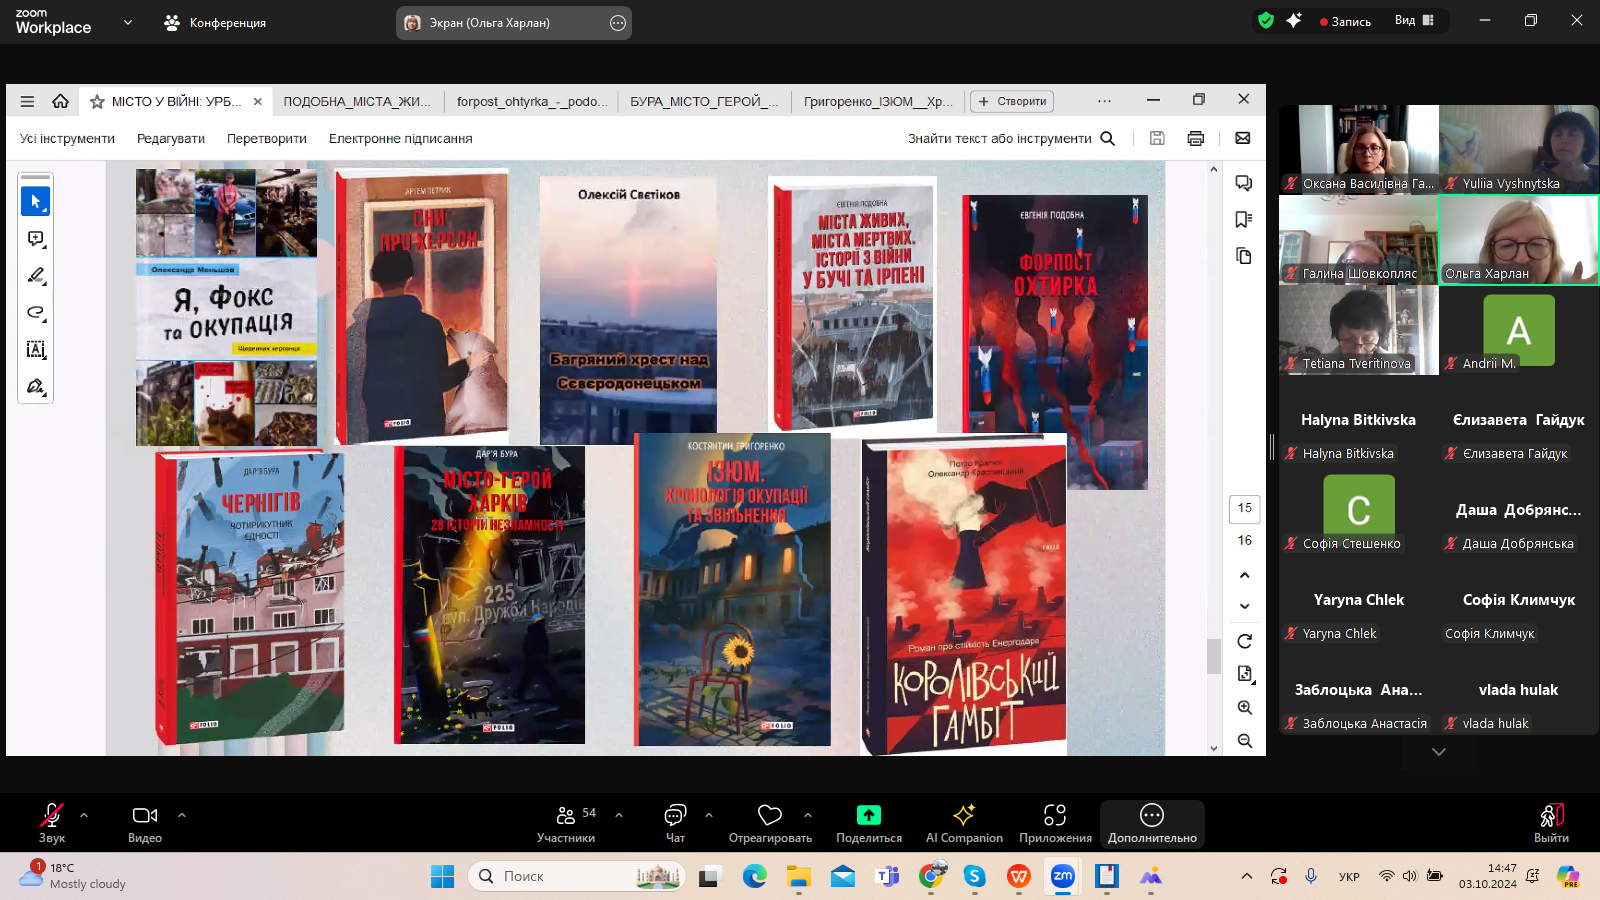Click the print icon in Acrobat toolbar
Viewport: 1600px width, 900px height.
click(1195, 139)
